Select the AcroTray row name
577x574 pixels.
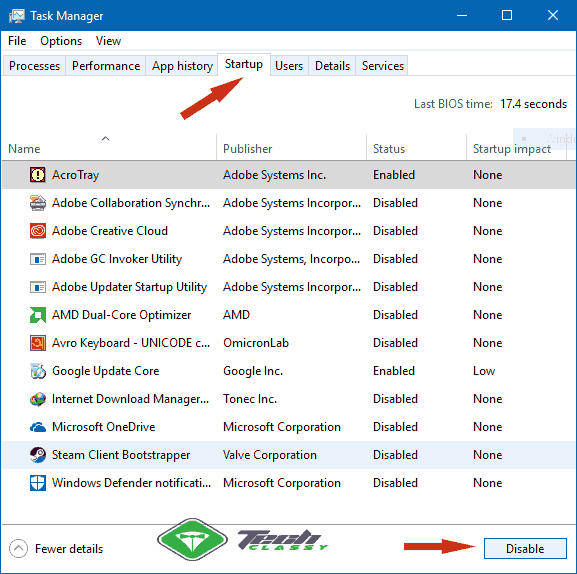click(x=75, y=175)
